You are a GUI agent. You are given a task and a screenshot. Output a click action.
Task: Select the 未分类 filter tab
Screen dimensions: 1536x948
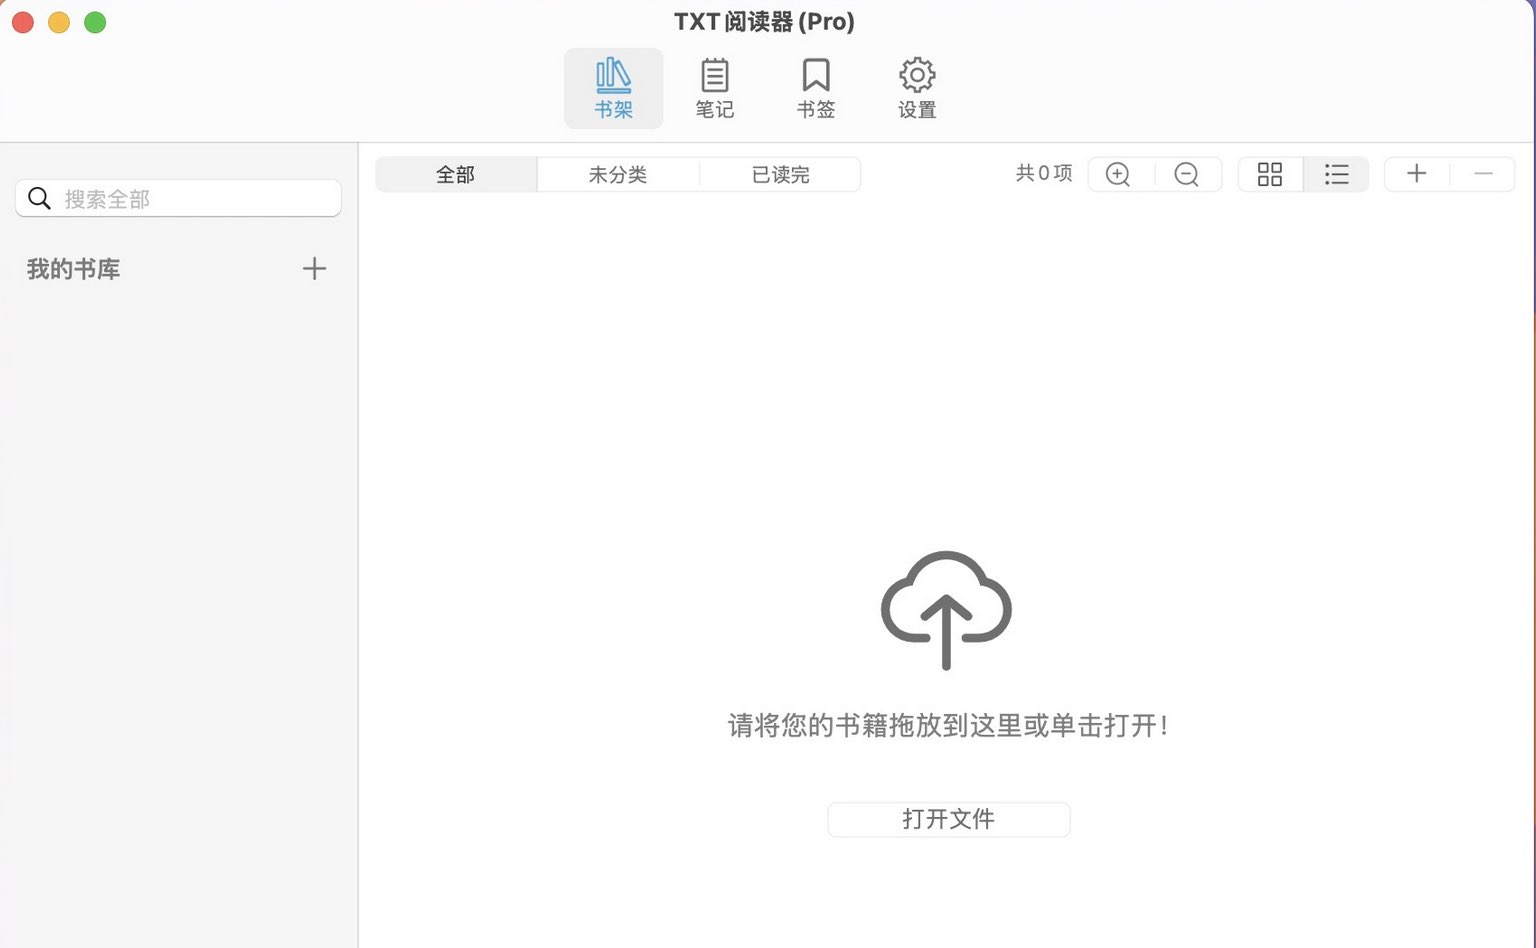tap(618, 174)
